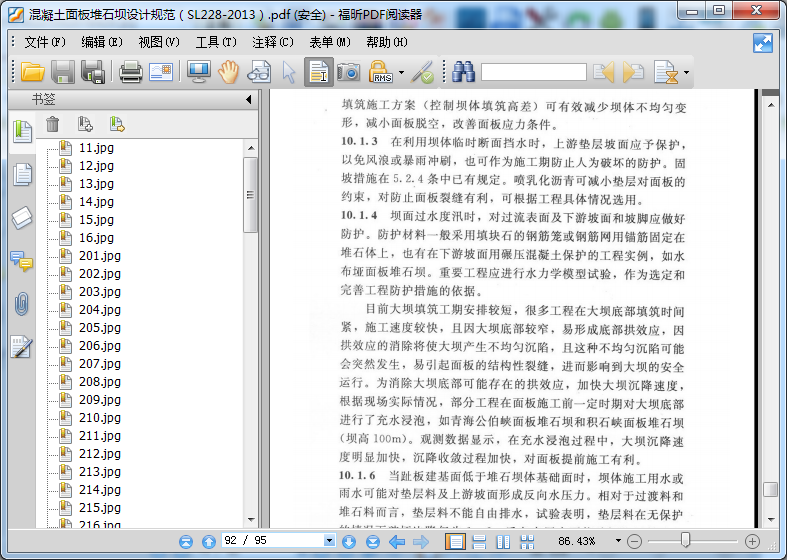Image resolution: width=787 pixels, height=560 pixels.
Task: Click the zoom slider handle
Action: (x=685, y=540)
